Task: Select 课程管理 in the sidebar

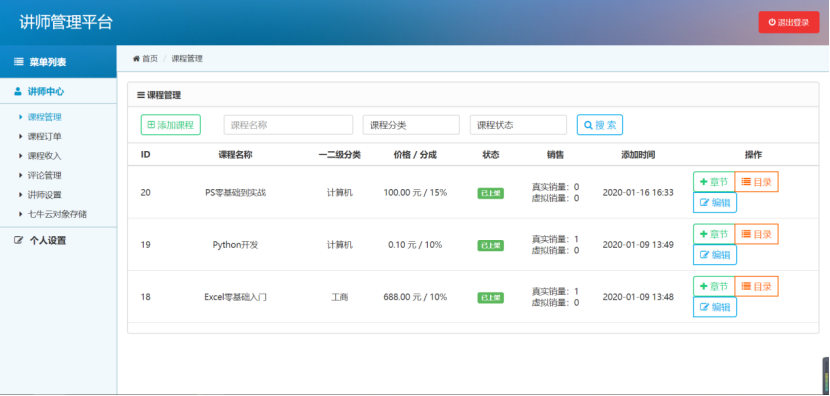Action: pyautogui.click(x=44, y=117)
